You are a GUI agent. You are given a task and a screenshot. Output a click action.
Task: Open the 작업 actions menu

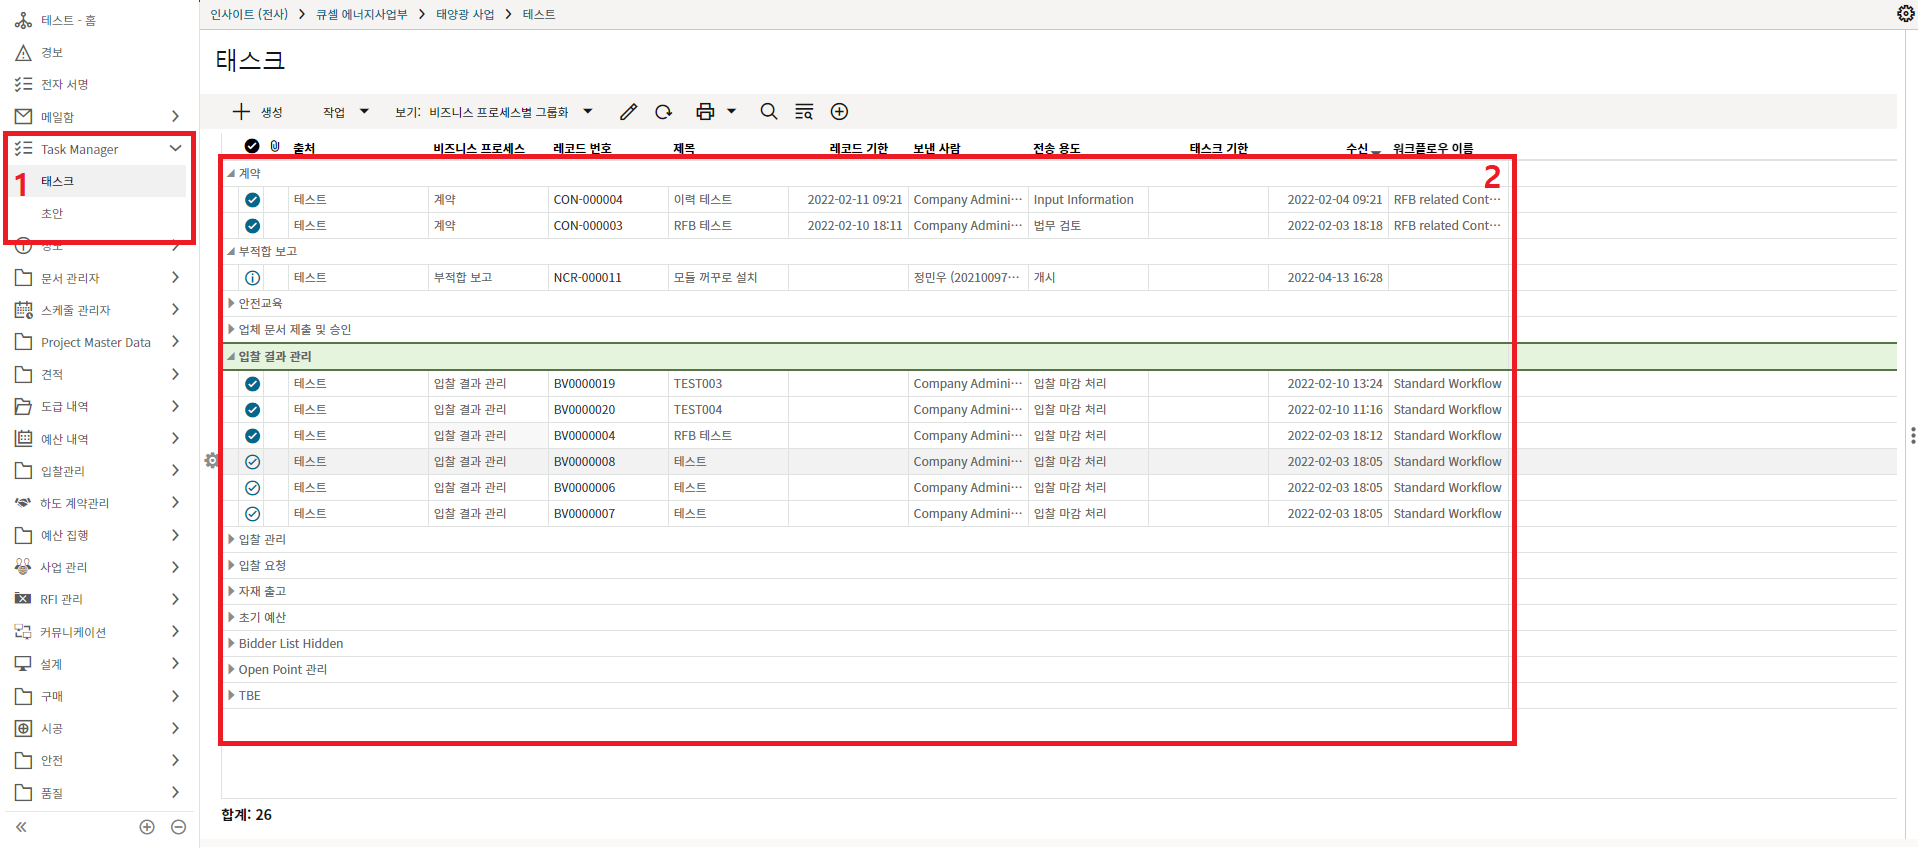pos(345,112)
